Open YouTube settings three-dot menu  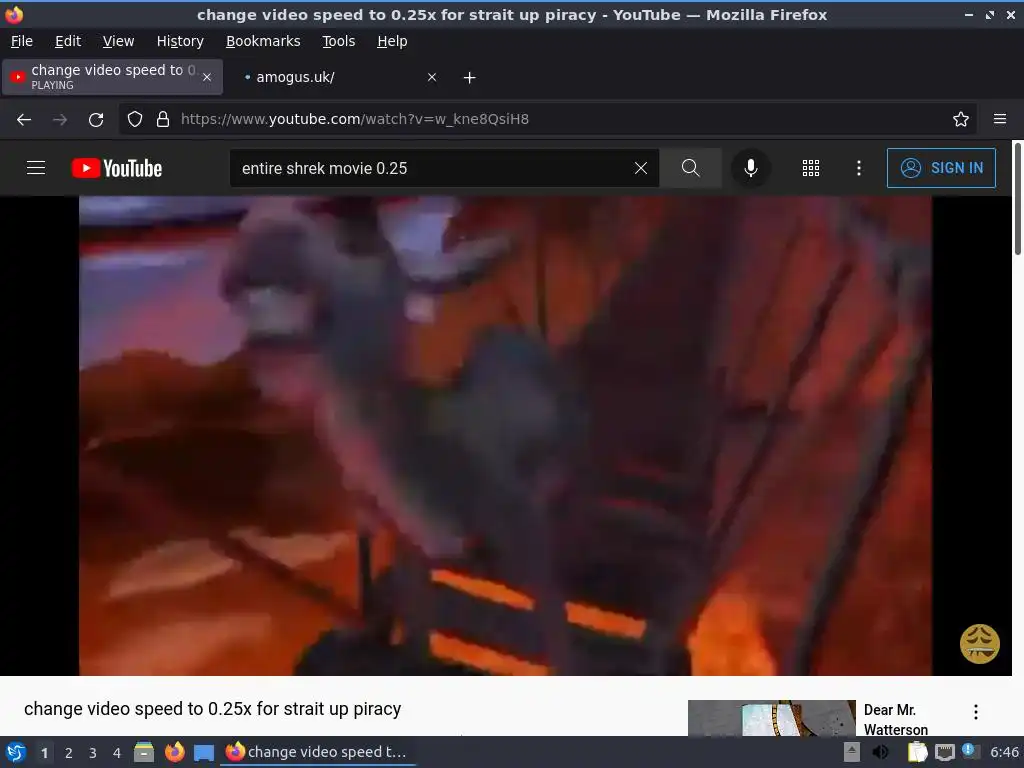click(x=859, y=168)
